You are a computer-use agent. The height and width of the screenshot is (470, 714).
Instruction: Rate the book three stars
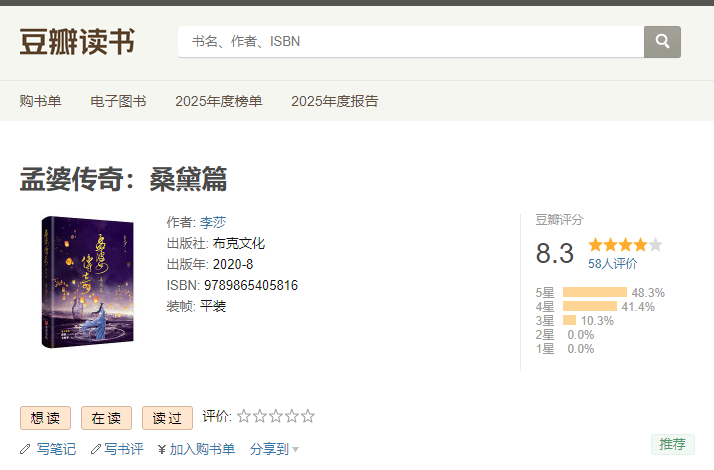point(275,416)
